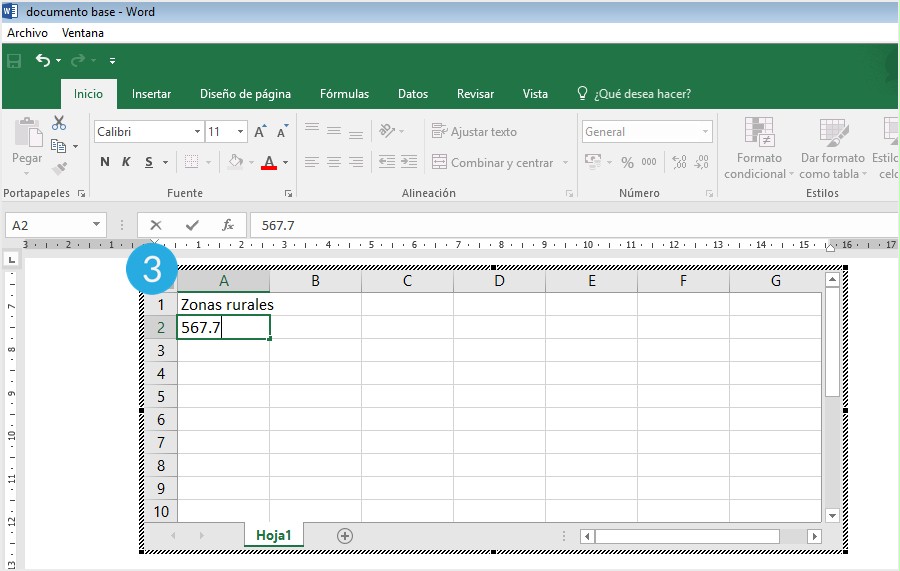Activate the format painter brush

click(59, 168)
